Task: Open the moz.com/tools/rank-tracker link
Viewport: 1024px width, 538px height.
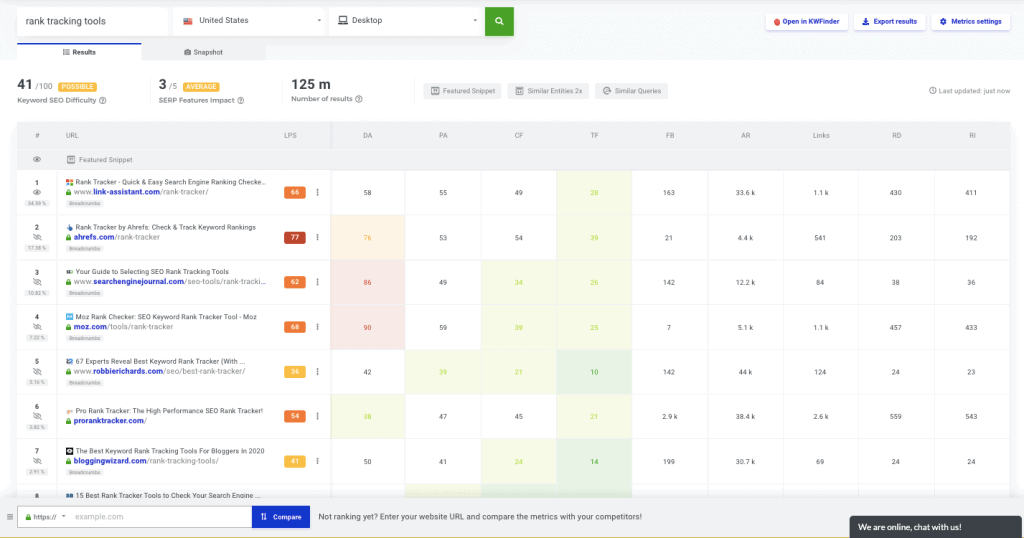Action: point(123,326)
